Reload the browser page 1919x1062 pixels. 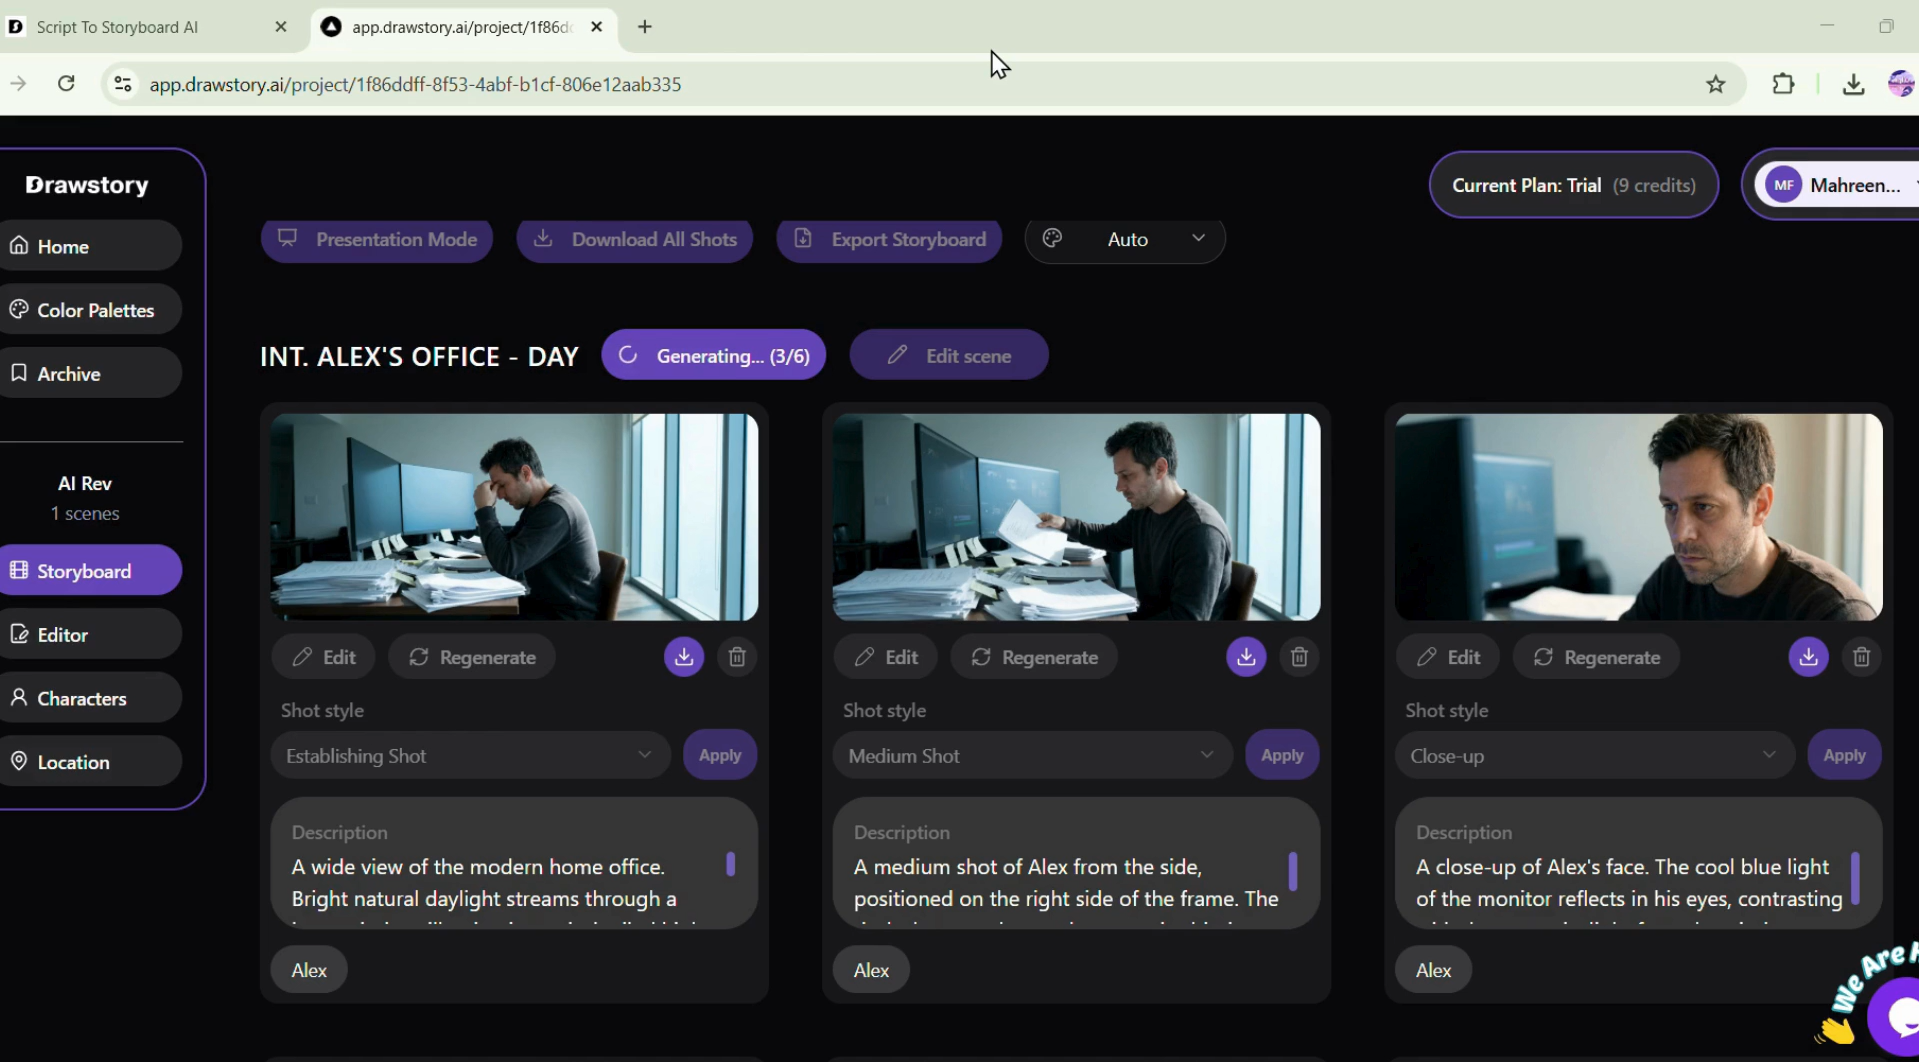66,84
